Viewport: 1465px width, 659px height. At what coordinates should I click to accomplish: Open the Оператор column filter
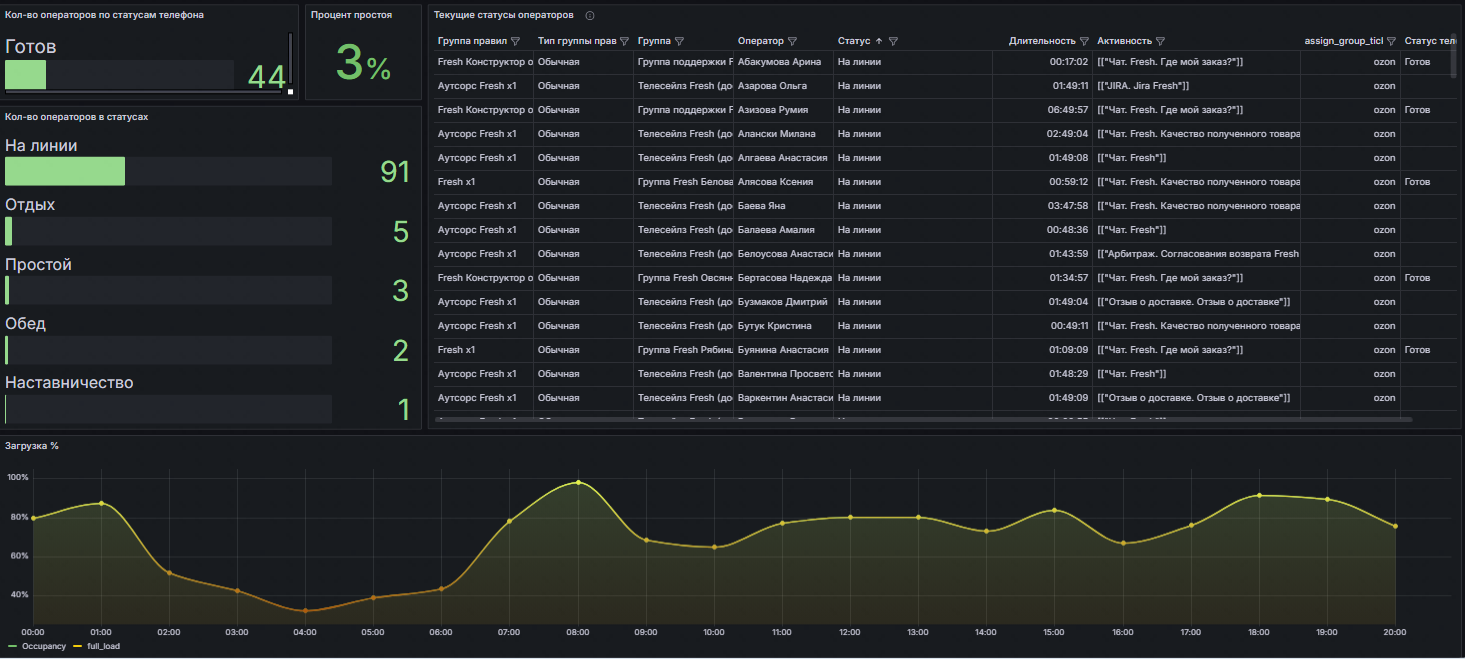tap(793, 41)
